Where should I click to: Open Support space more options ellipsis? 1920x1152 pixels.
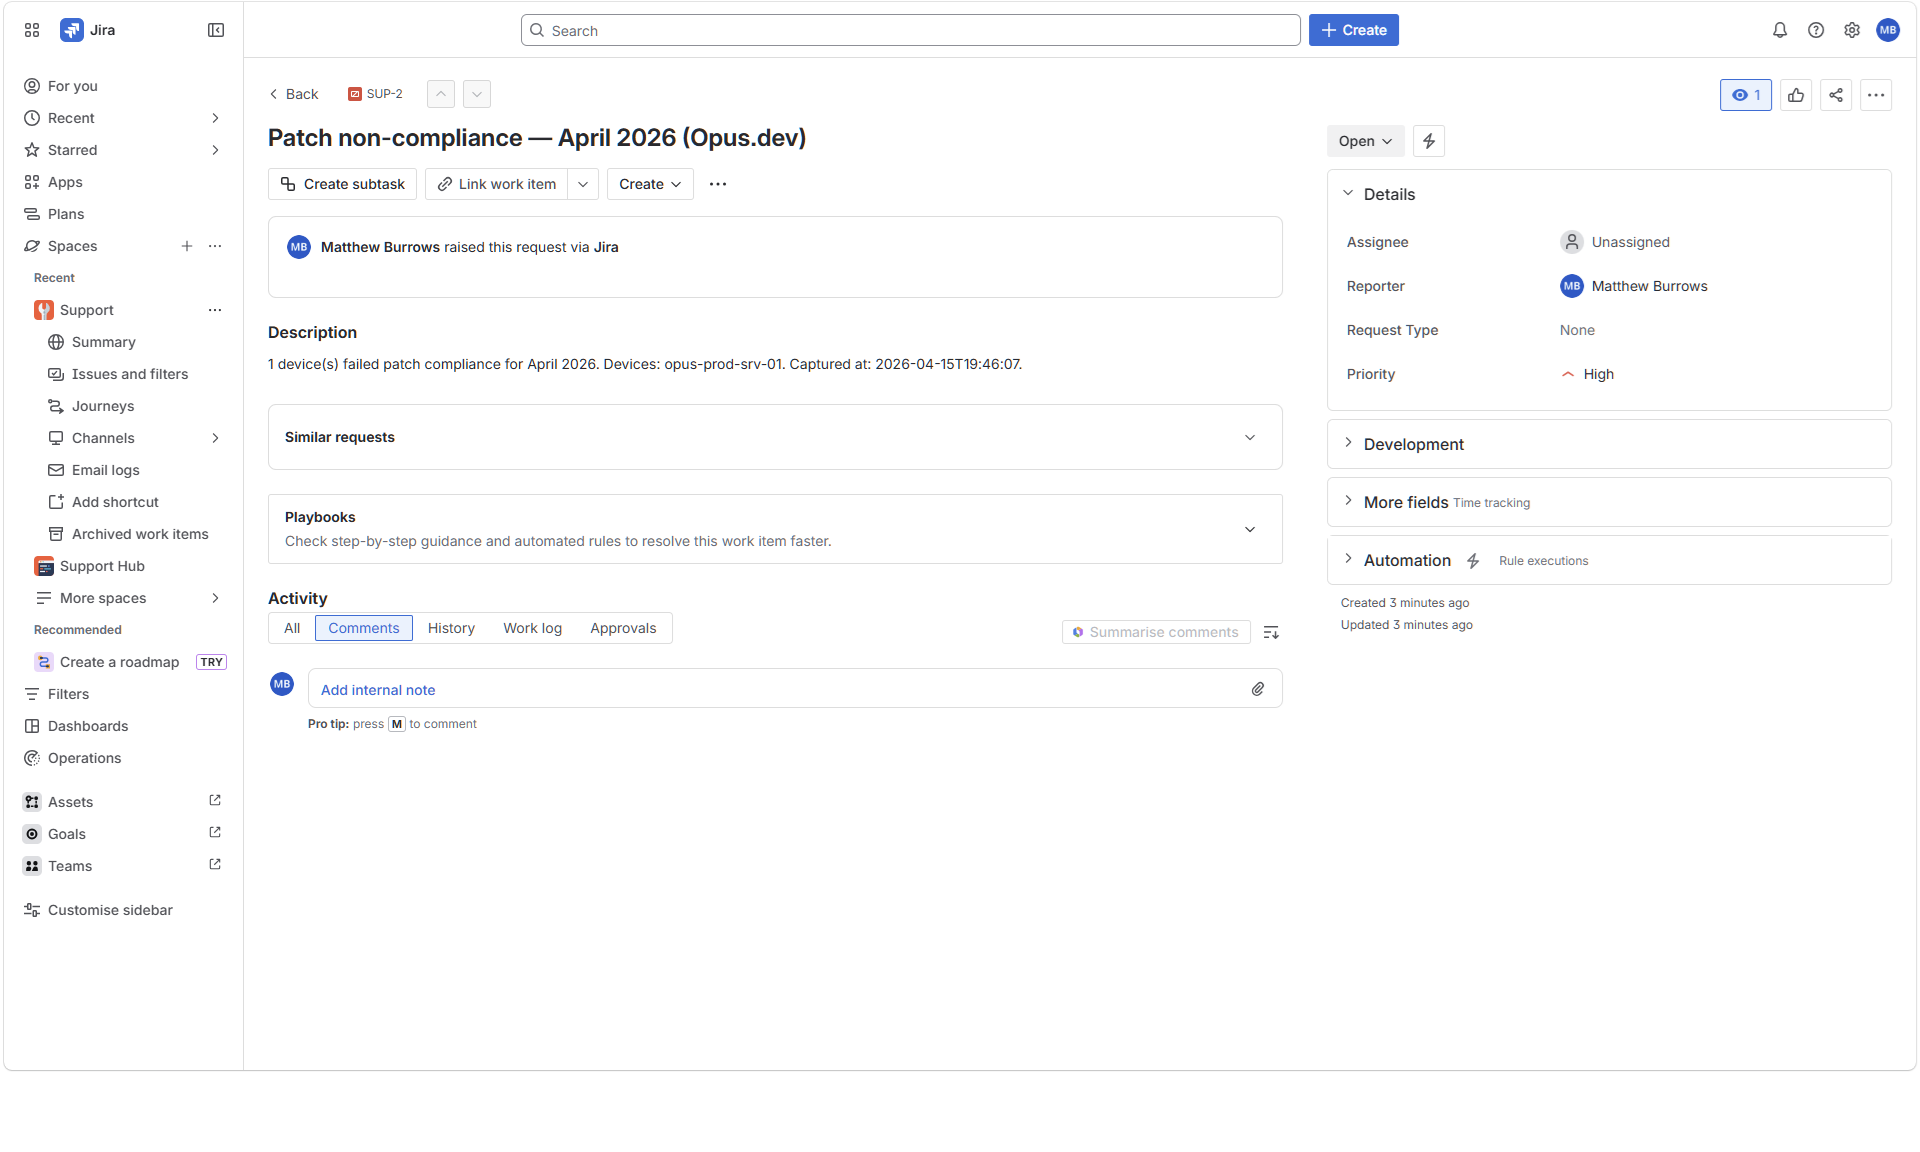point(215,310)
